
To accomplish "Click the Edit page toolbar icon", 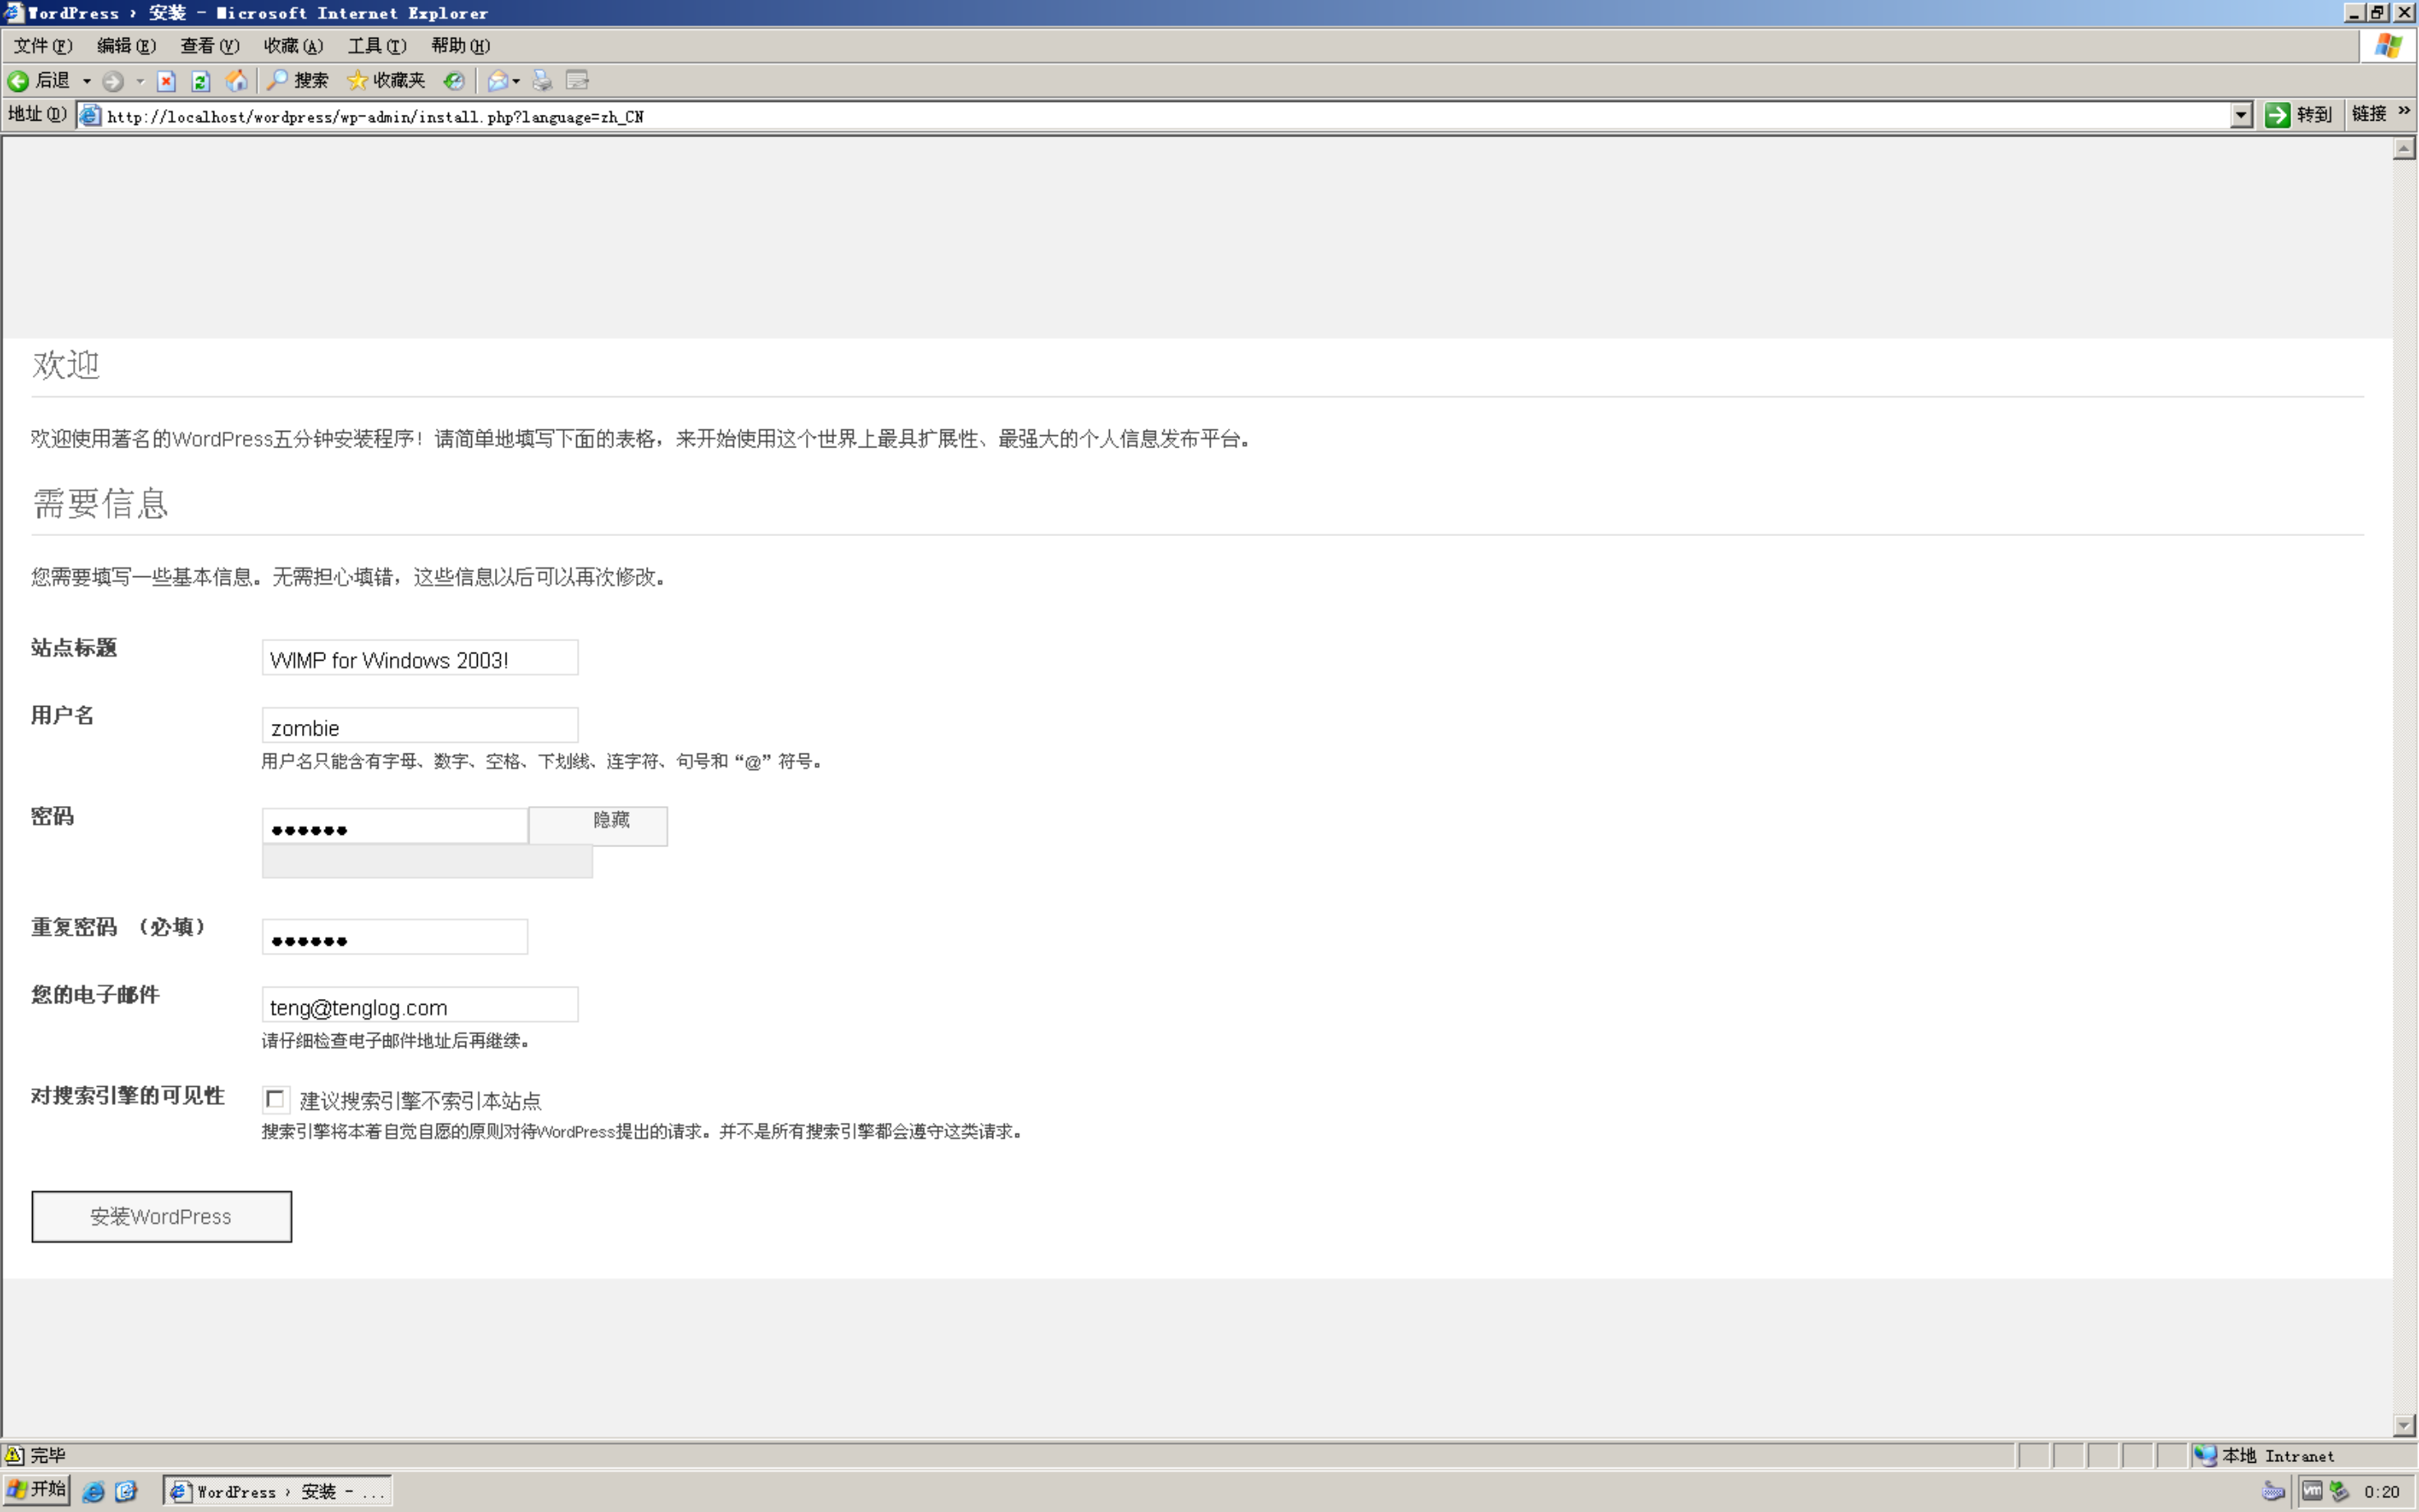I will (x=577, y=81).
